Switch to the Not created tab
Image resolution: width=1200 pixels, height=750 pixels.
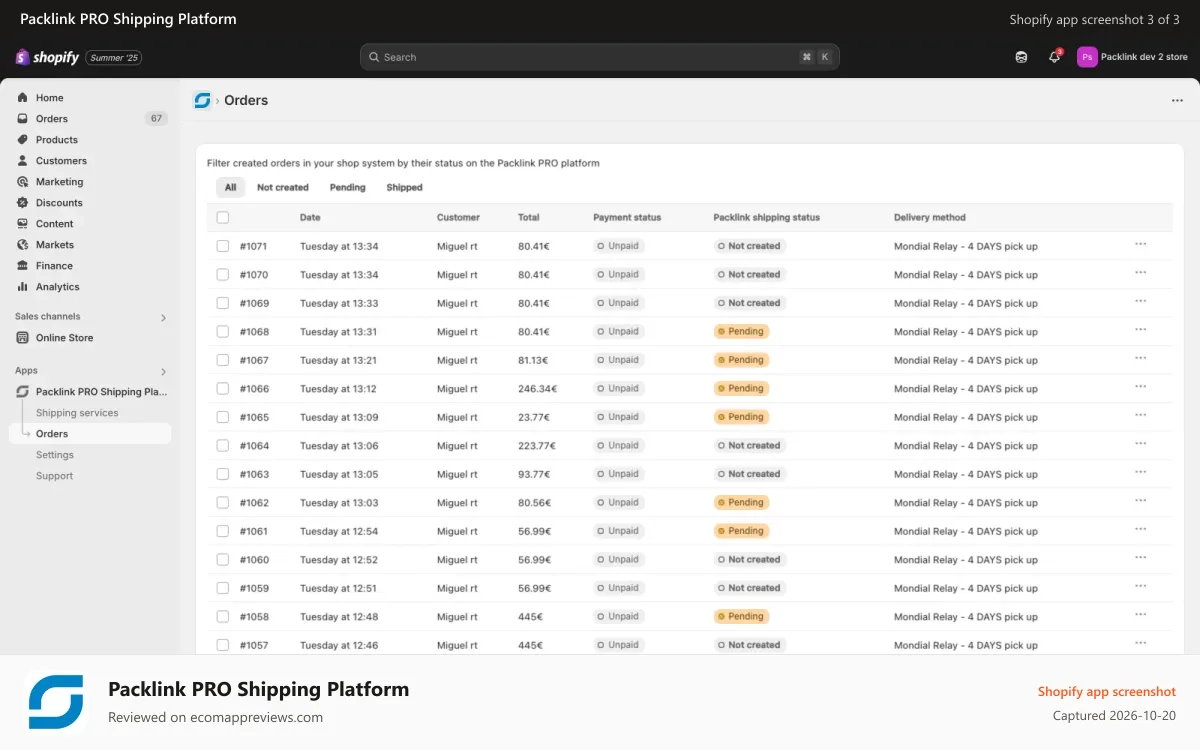click(283, 187)
